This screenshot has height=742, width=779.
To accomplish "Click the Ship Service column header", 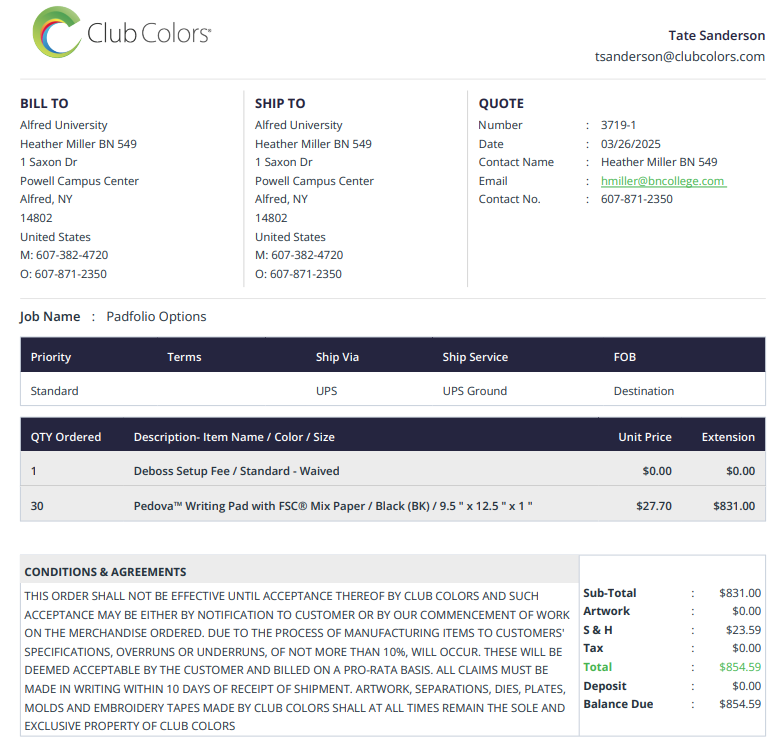I will coord(475,357).
